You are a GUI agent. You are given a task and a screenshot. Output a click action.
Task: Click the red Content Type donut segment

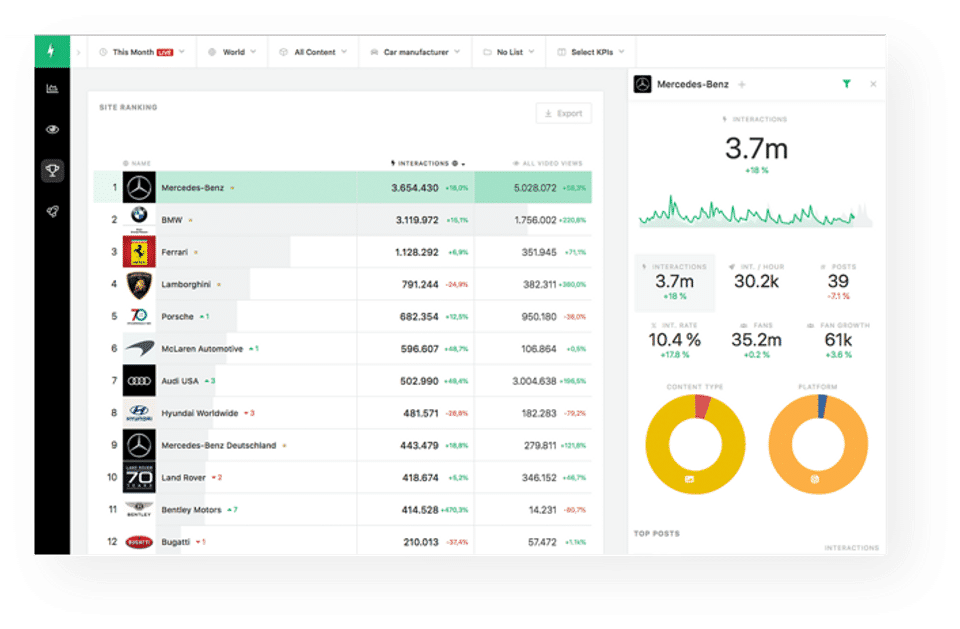[x=702, y=407]
